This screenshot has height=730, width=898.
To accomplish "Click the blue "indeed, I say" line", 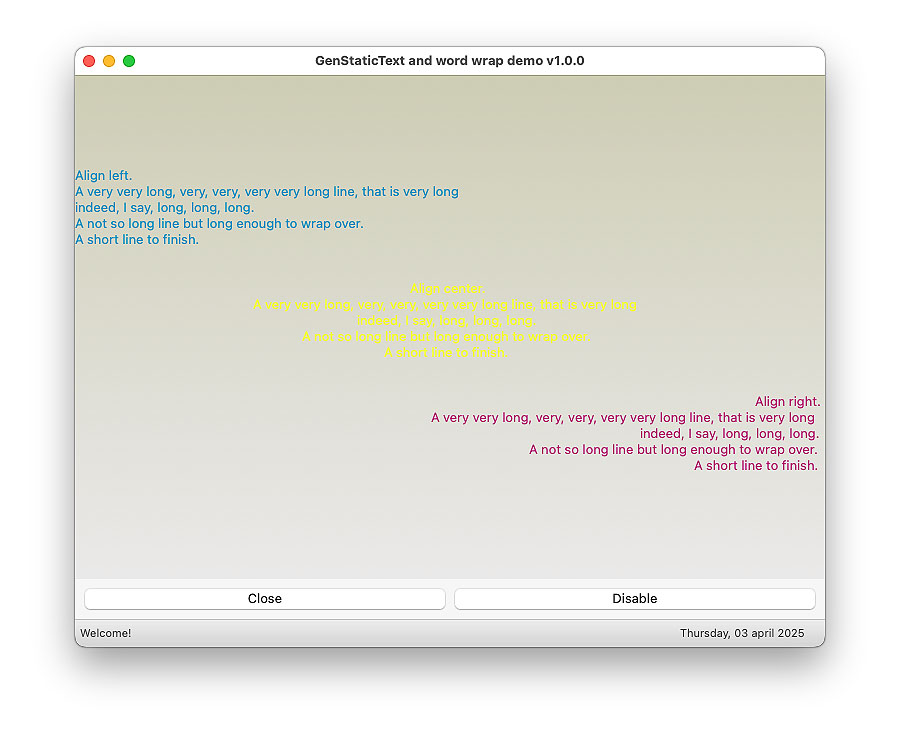I will [x=164, y=208].
